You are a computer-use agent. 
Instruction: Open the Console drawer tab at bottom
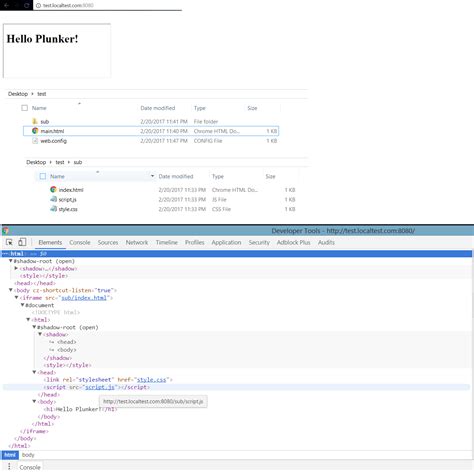point(30,467)
